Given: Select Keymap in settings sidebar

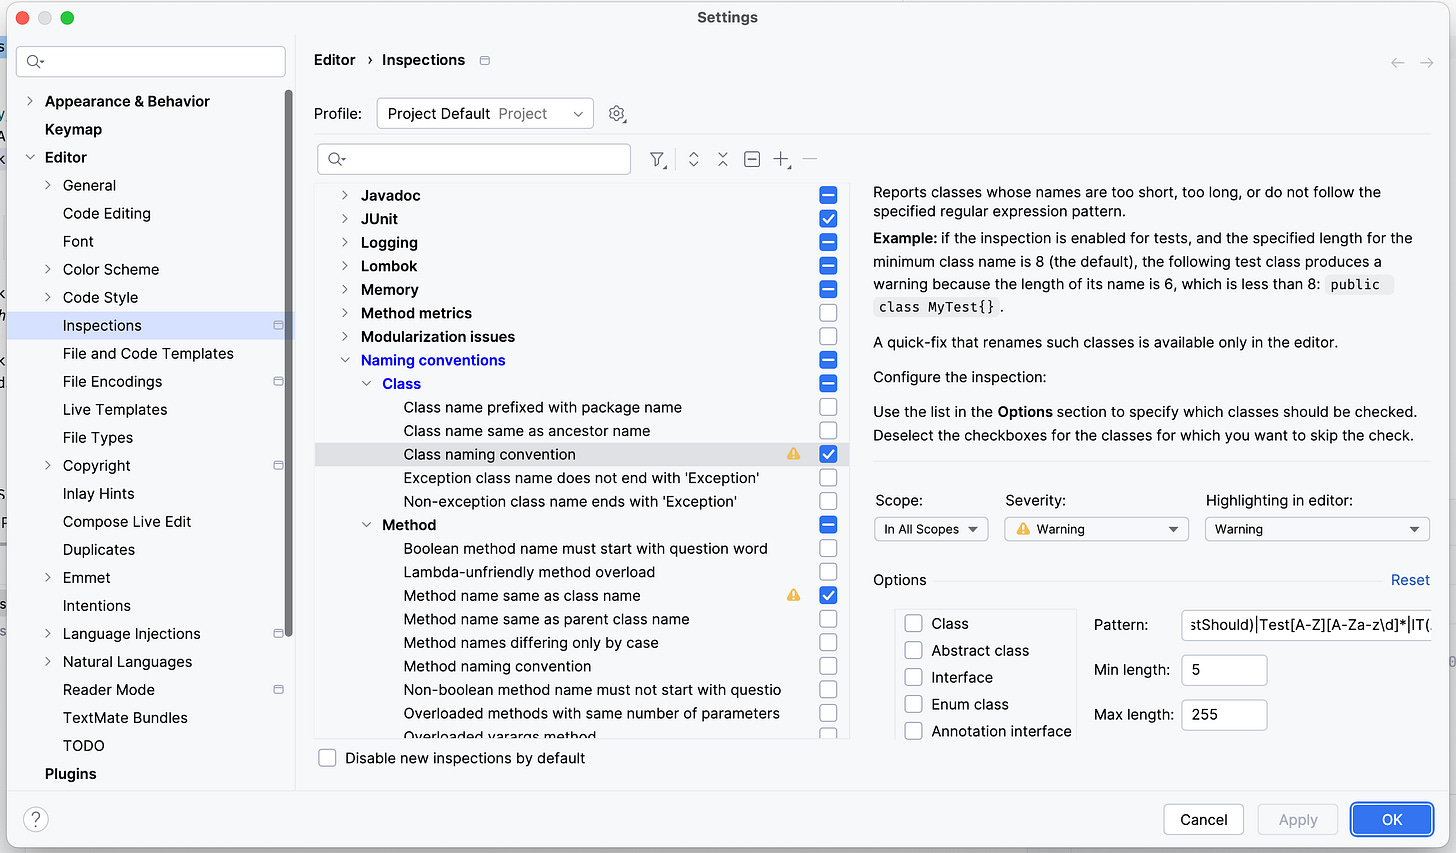Looking at the screenshot, I should tap(73, 129).
